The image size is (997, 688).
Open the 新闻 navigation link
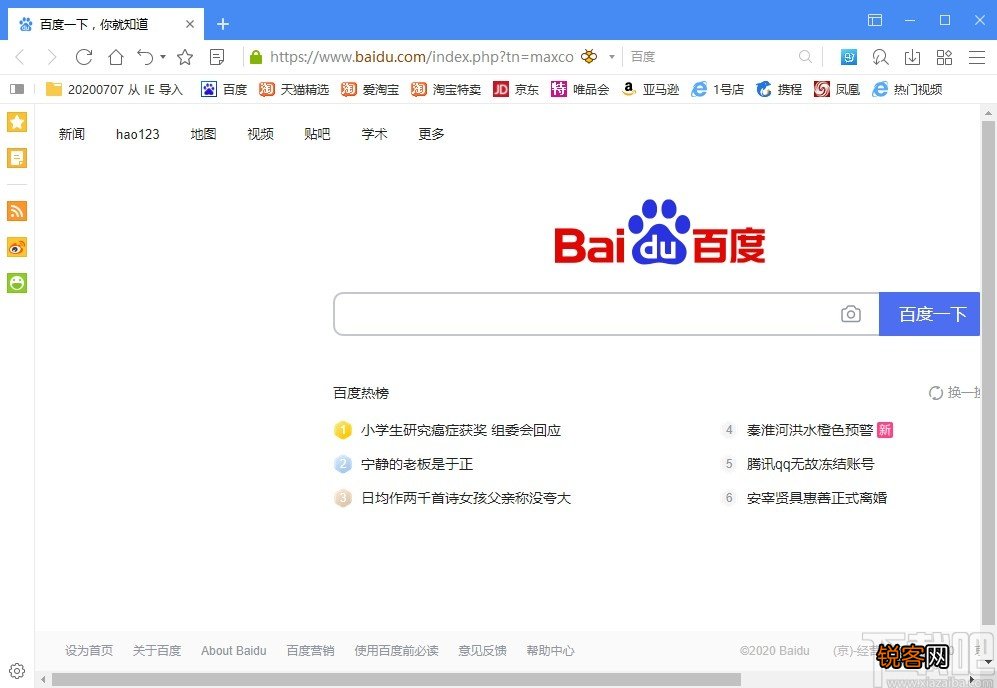(72, 134)
